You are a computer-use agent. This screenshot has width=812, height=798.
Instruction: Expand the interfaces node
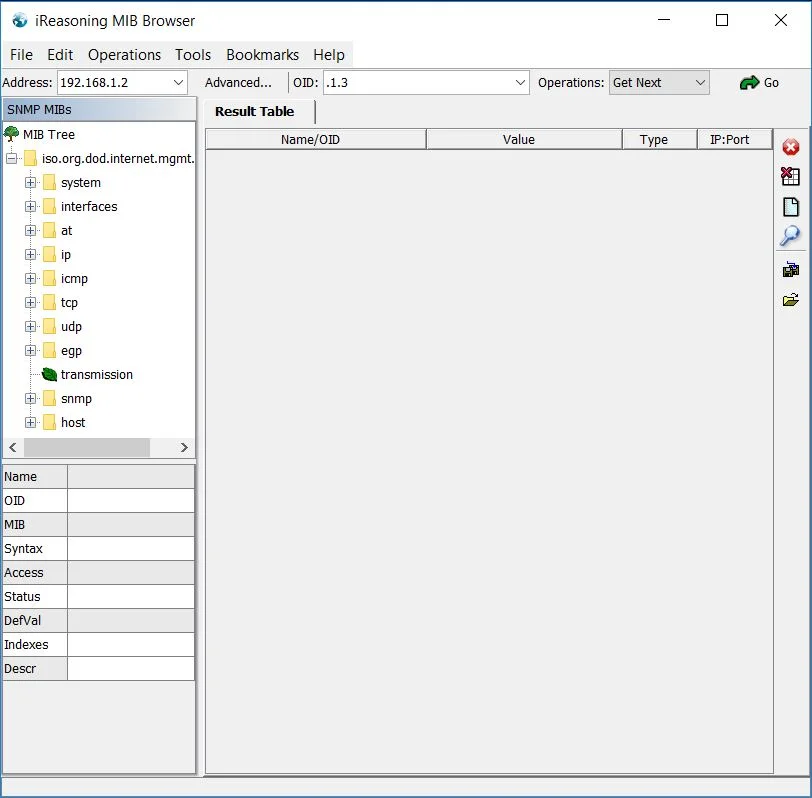[30, 206]
